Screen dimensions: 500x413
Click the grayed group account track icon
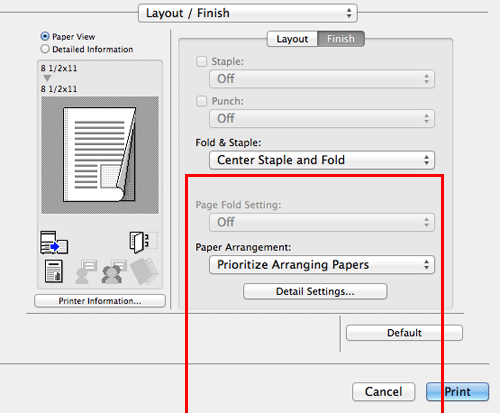pyautogui.click(x=114, y=272)
